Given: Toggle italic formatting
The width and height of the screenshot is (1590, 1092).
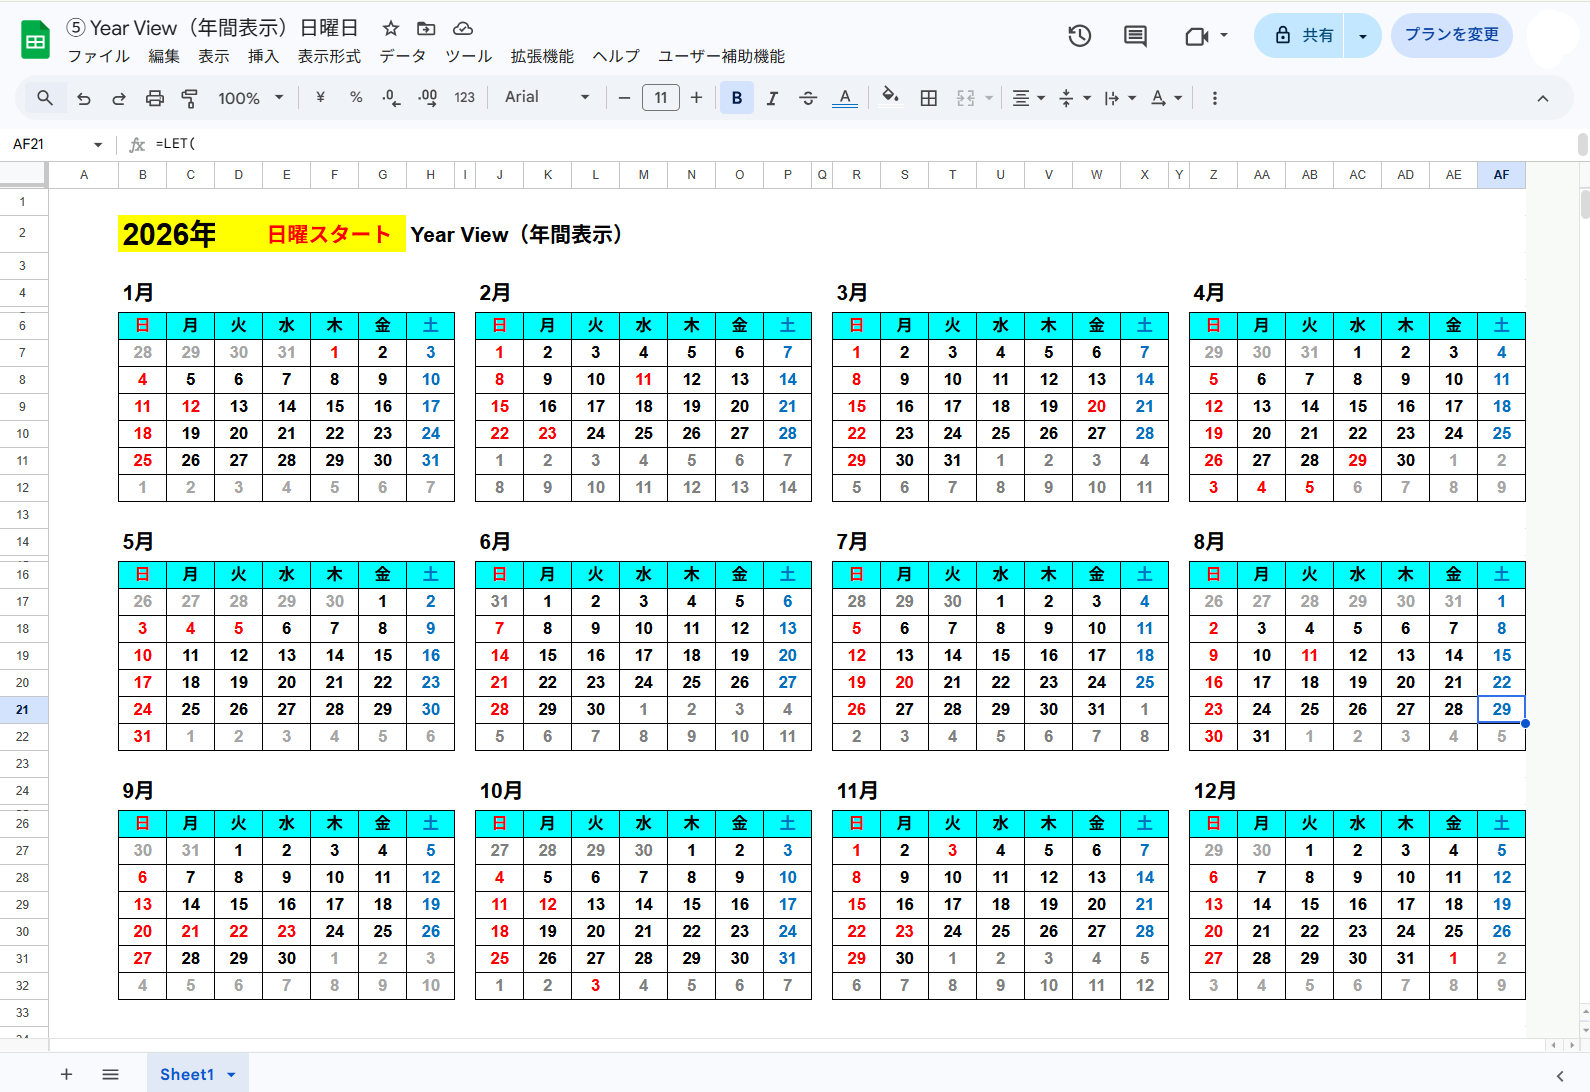Looking at the screenshot, I should click(x=772, y=98).
